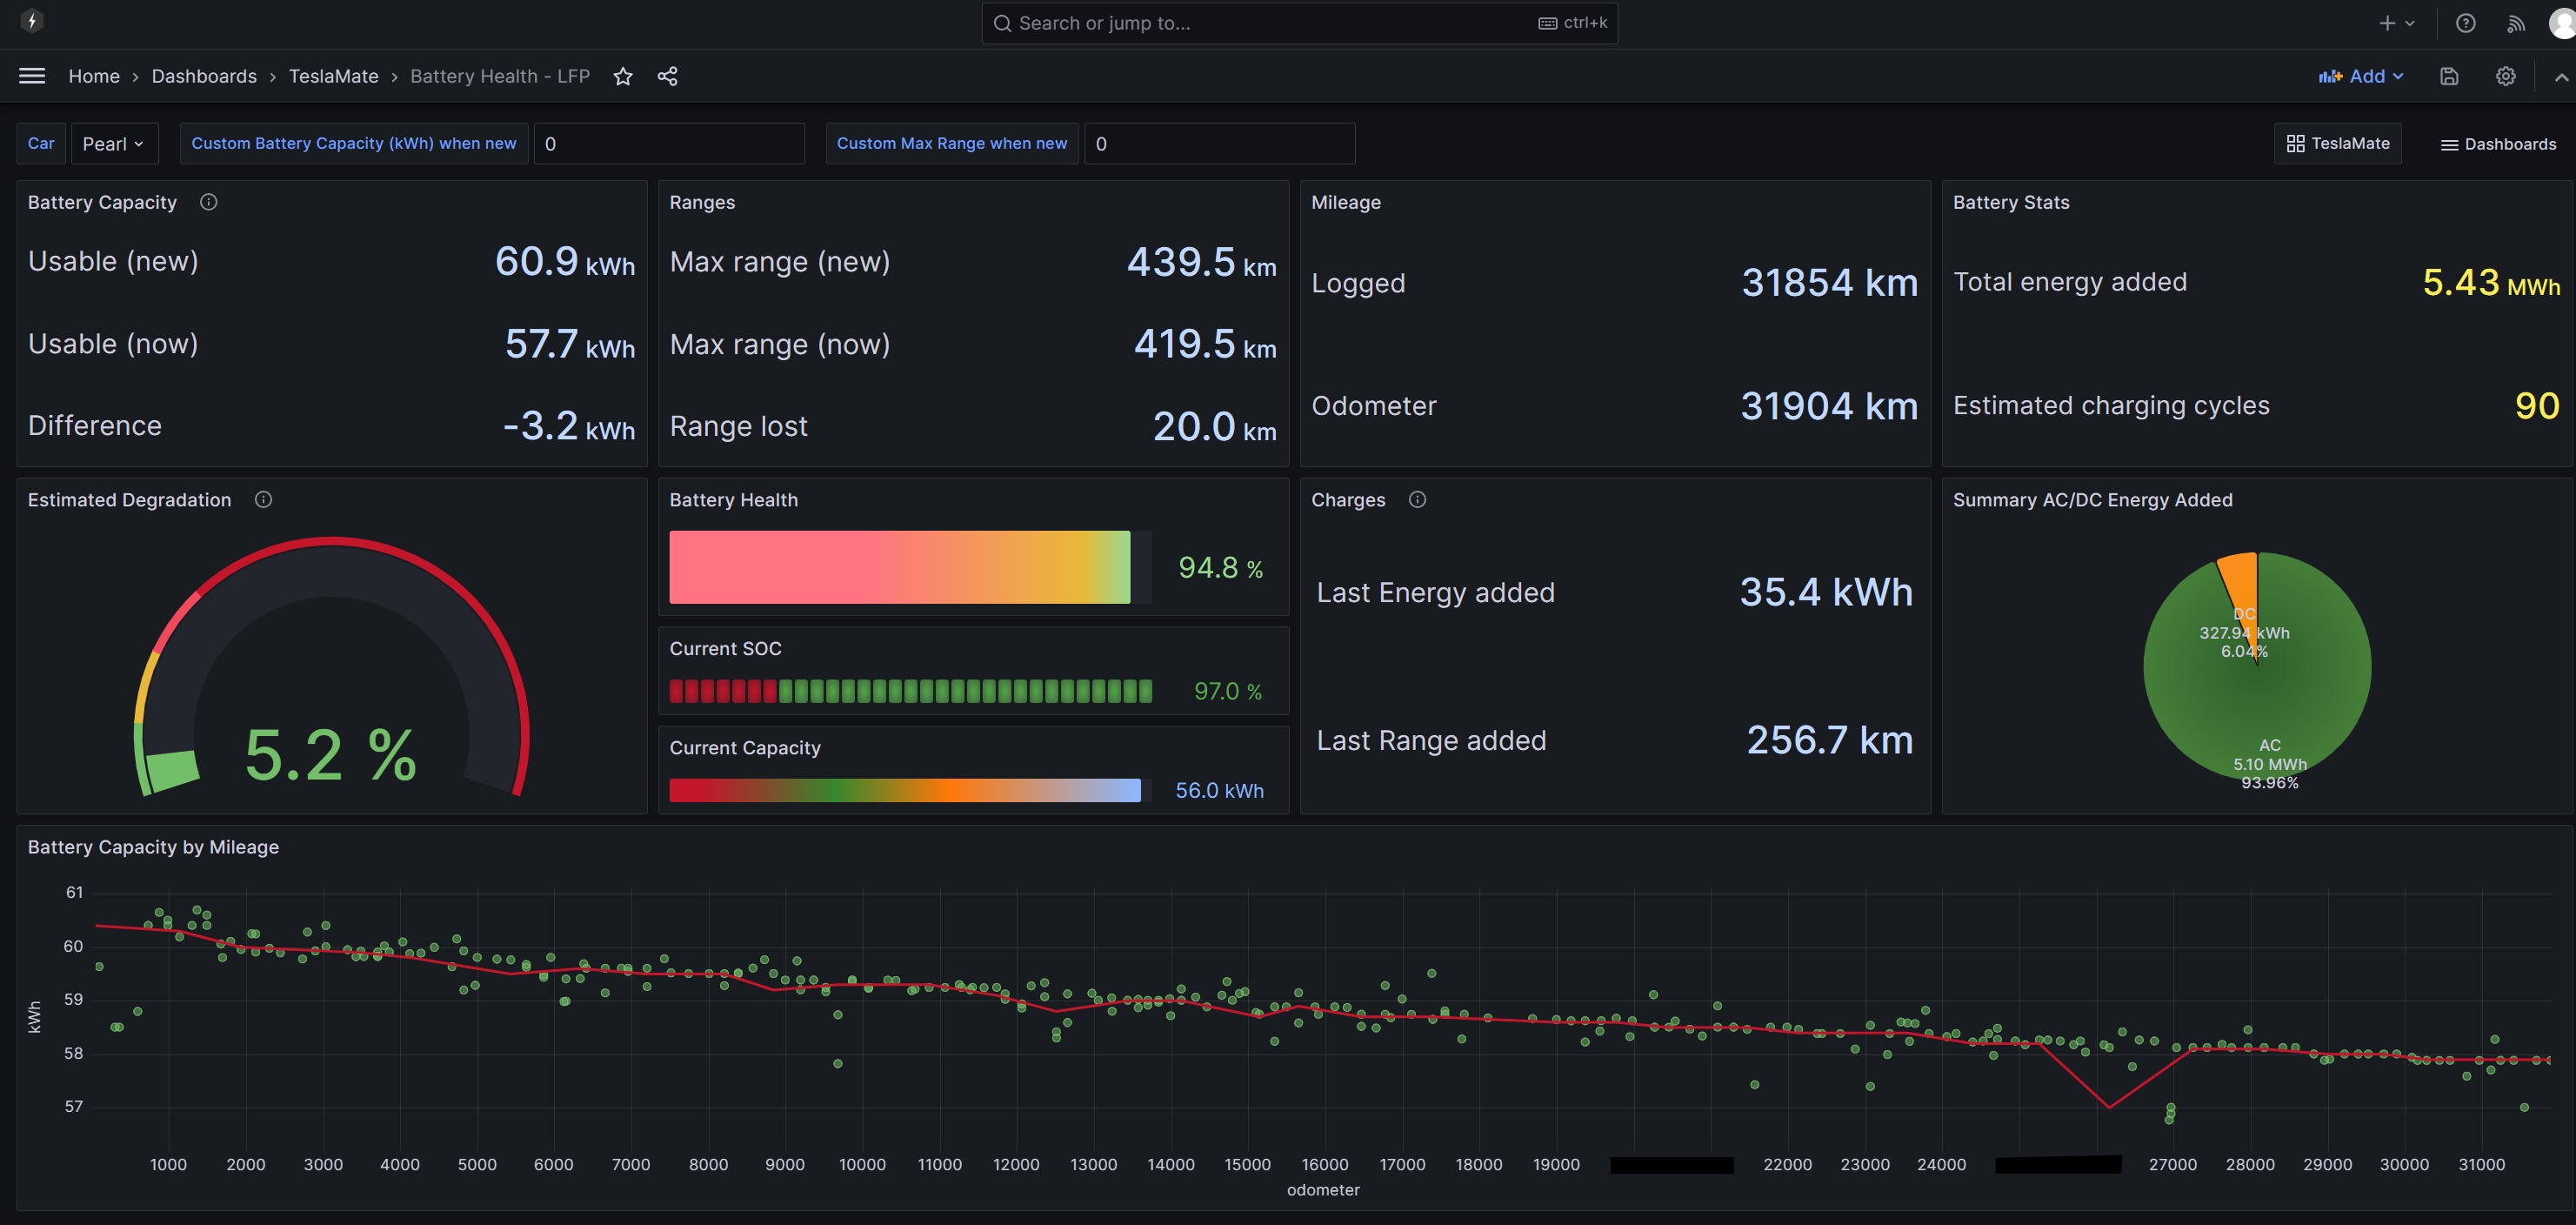Click the share dashboard icon

(x=667, y=76)
